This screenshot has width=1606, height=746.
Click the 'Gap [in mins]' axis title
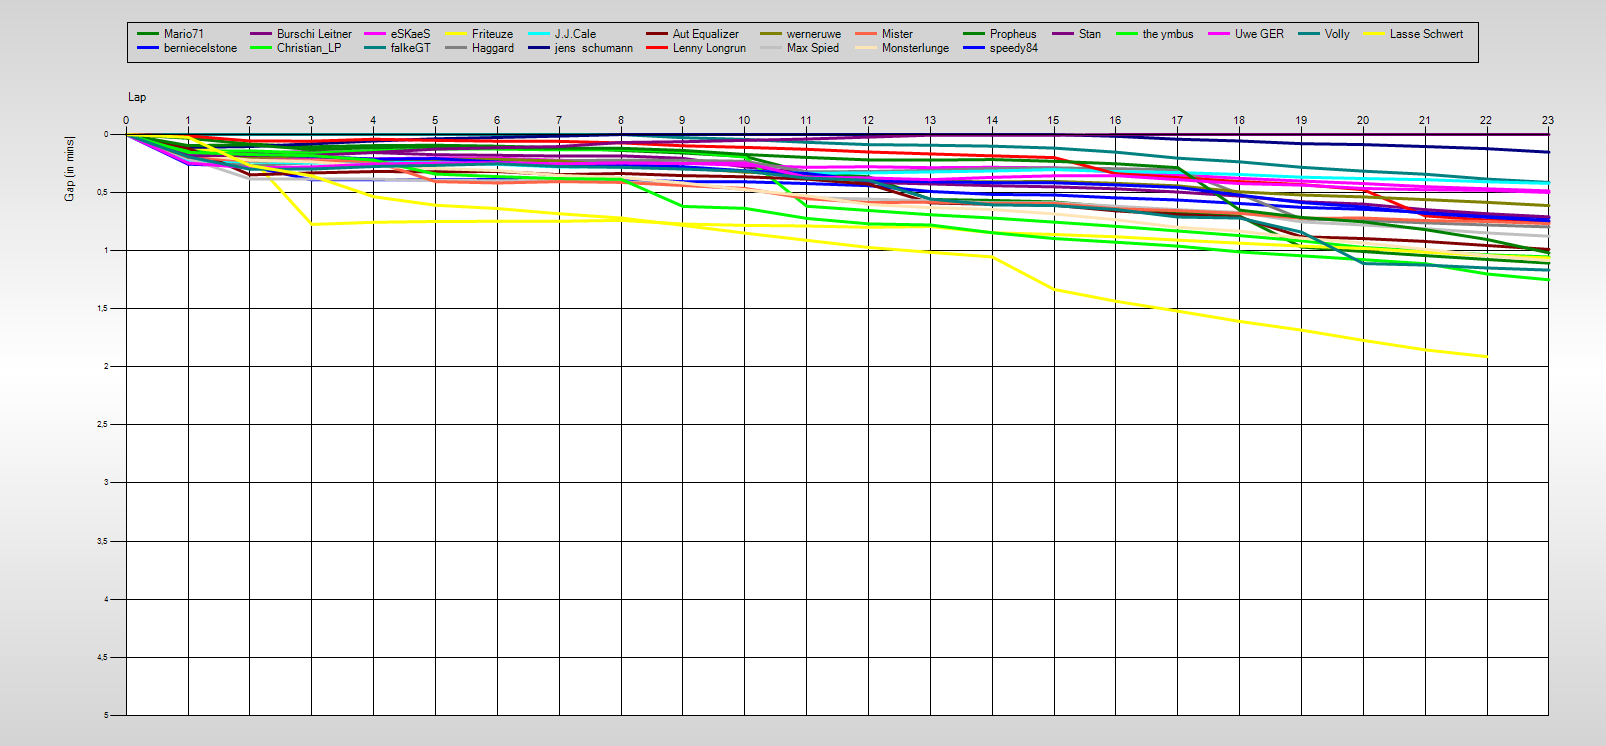point(69,169)
